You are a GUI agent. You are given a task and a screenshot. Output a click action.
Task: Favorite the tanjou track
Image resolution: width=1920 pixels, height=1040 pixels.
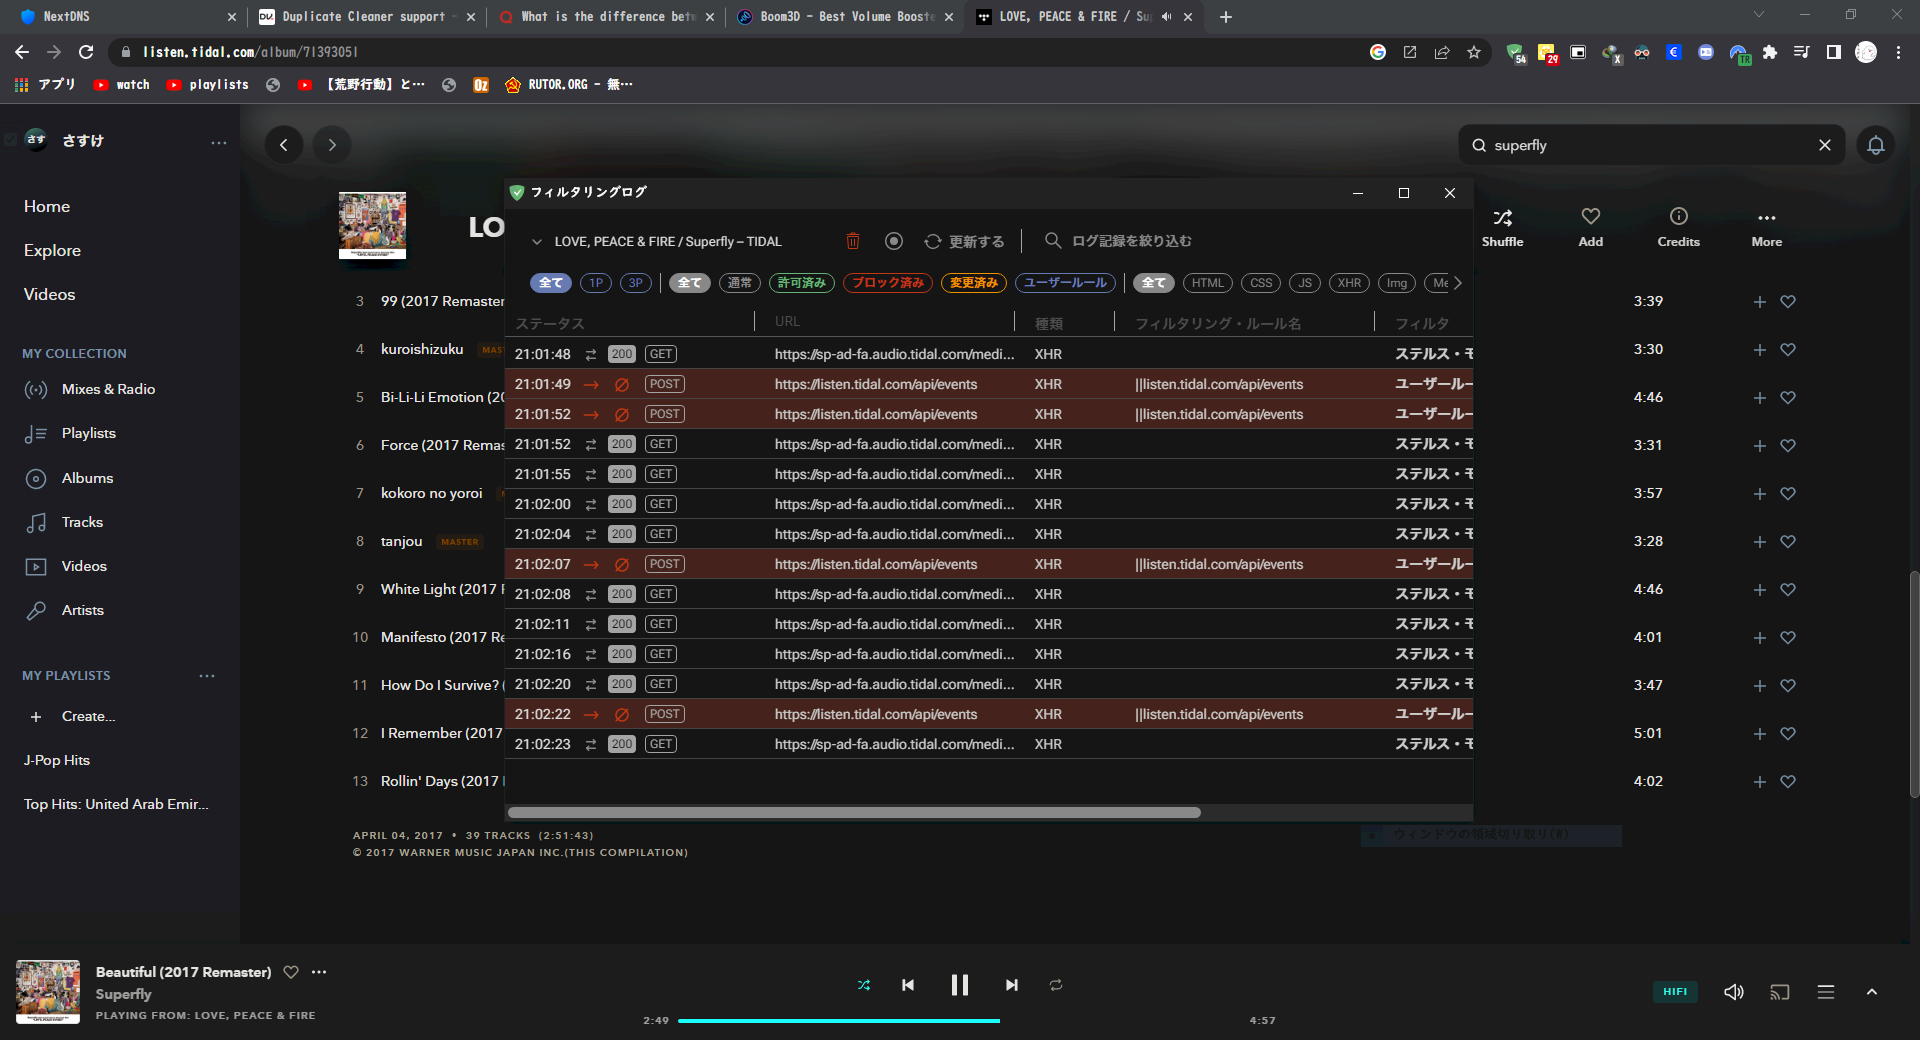(1788, 542)
